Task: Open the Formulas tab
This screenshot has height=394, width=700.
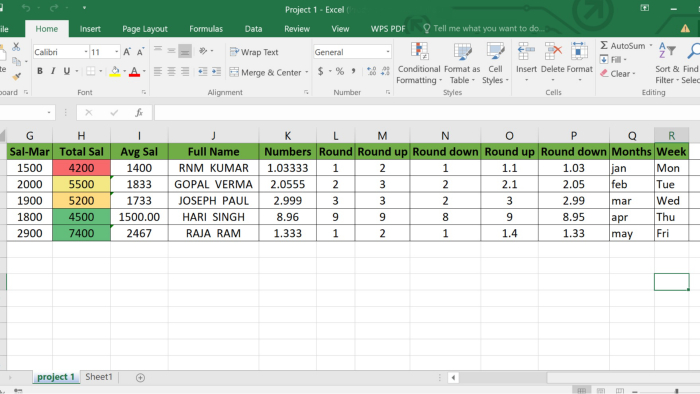Action: pyautogui.click(x=206, y=29)
